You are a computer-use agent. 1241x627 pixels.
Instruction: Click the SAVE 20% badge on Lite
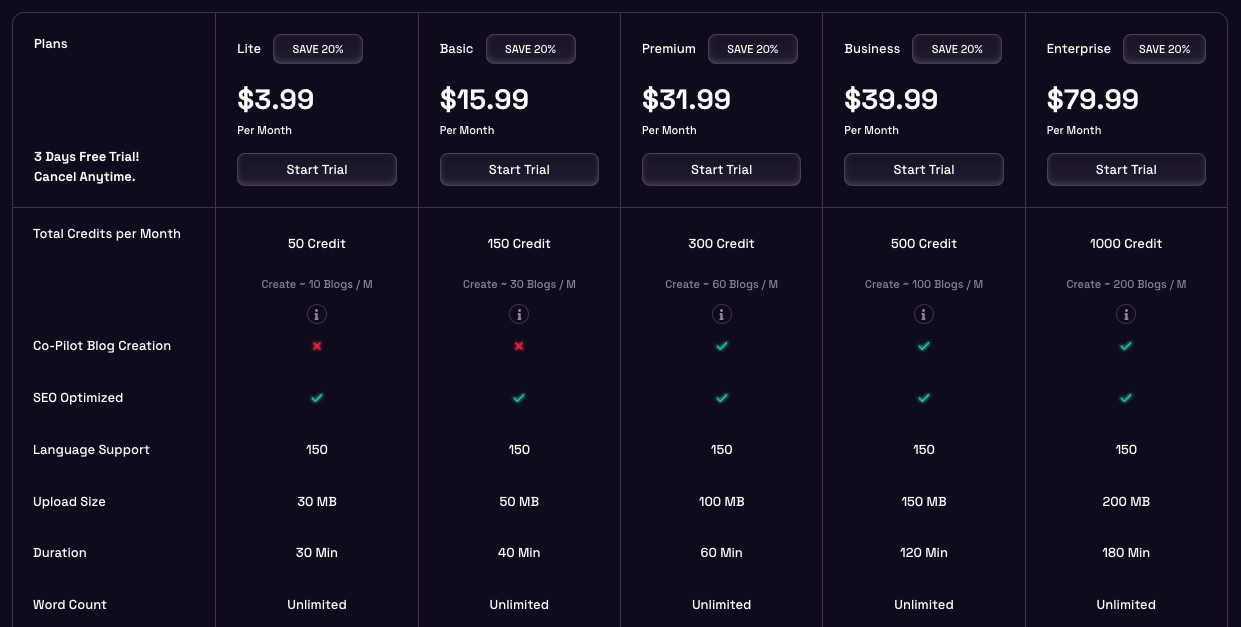(318, 49)
